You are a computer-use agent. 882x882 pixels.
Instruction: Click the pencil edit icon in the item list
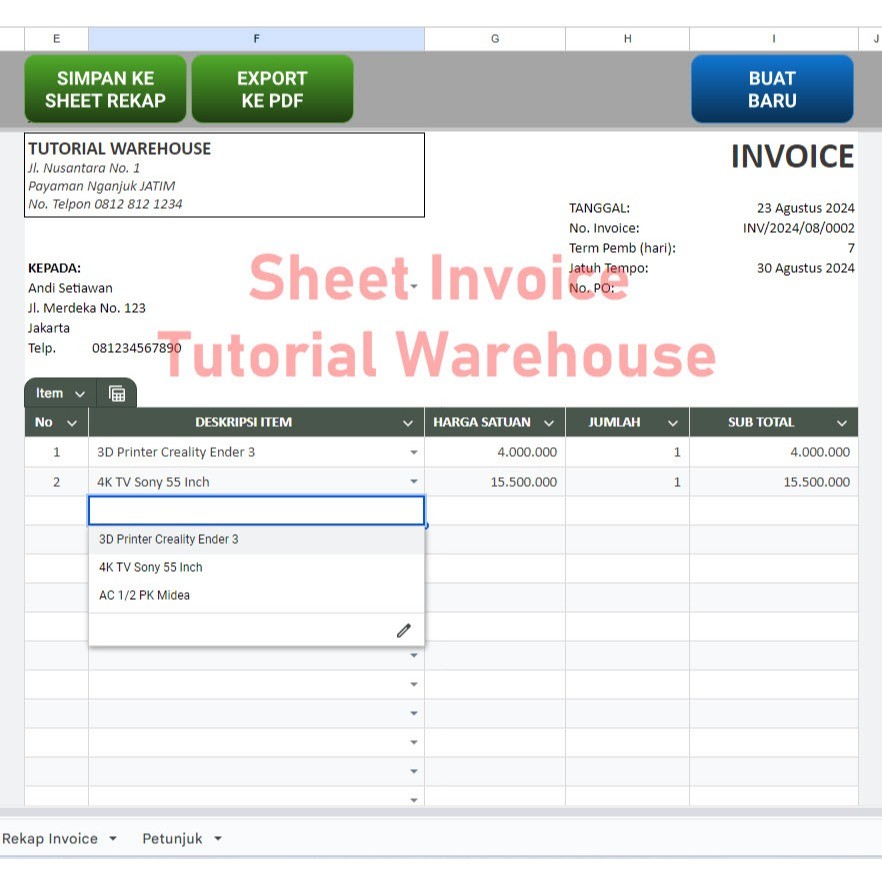(404, 630)
